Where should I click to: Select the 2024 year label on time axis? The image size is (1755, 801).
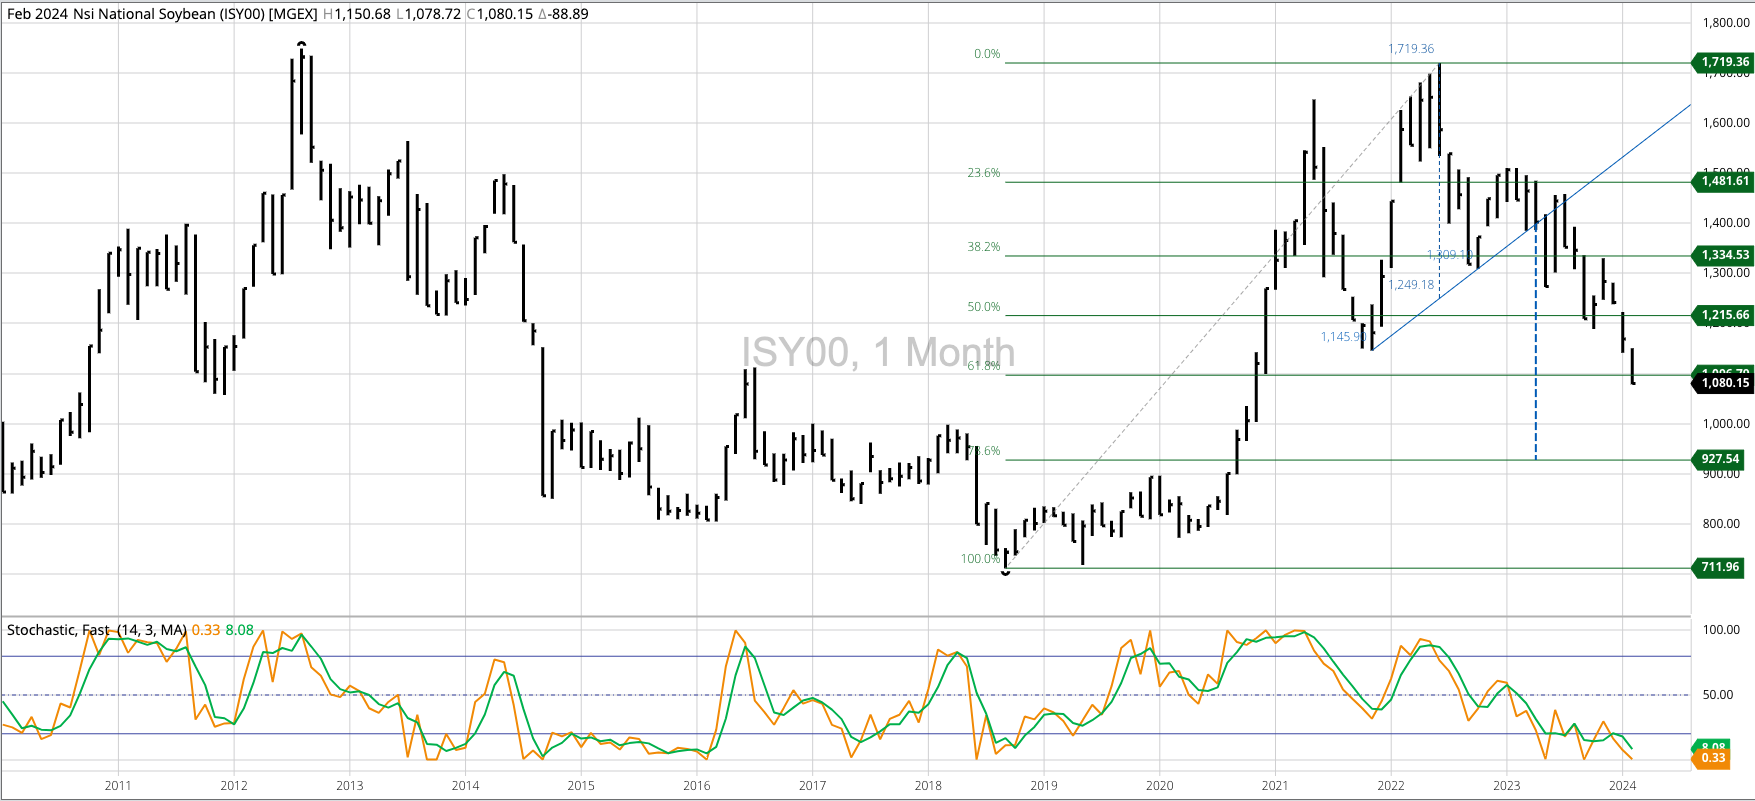pos(1622,785)
